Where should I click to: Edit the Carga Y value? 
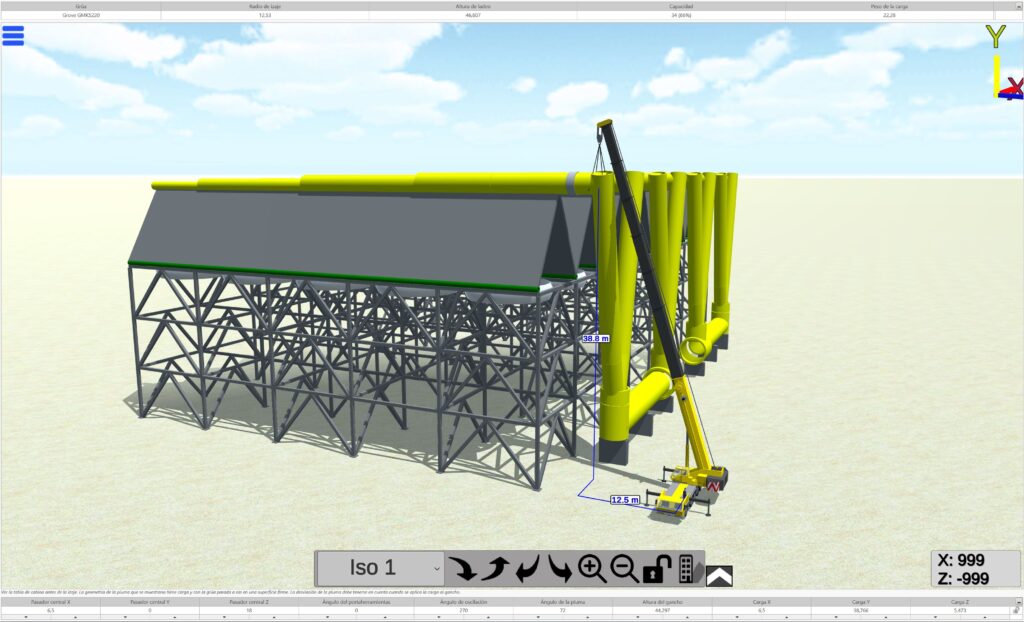tap(861, 610)
